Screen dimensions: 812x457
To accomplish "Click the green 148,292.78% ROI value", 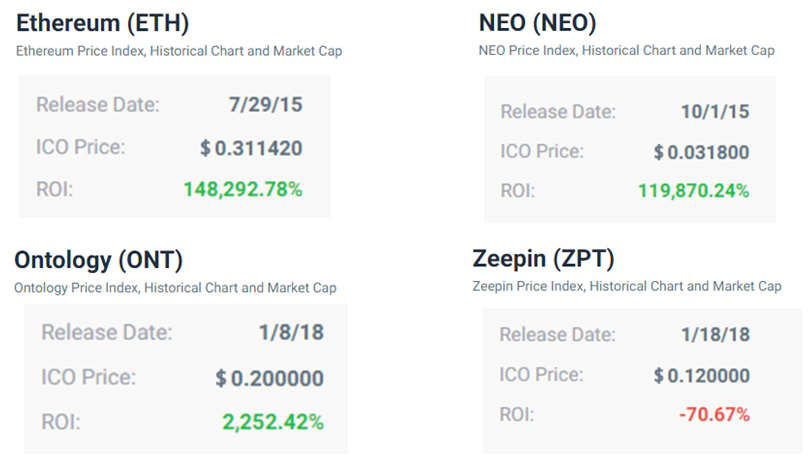I will 243,188.
